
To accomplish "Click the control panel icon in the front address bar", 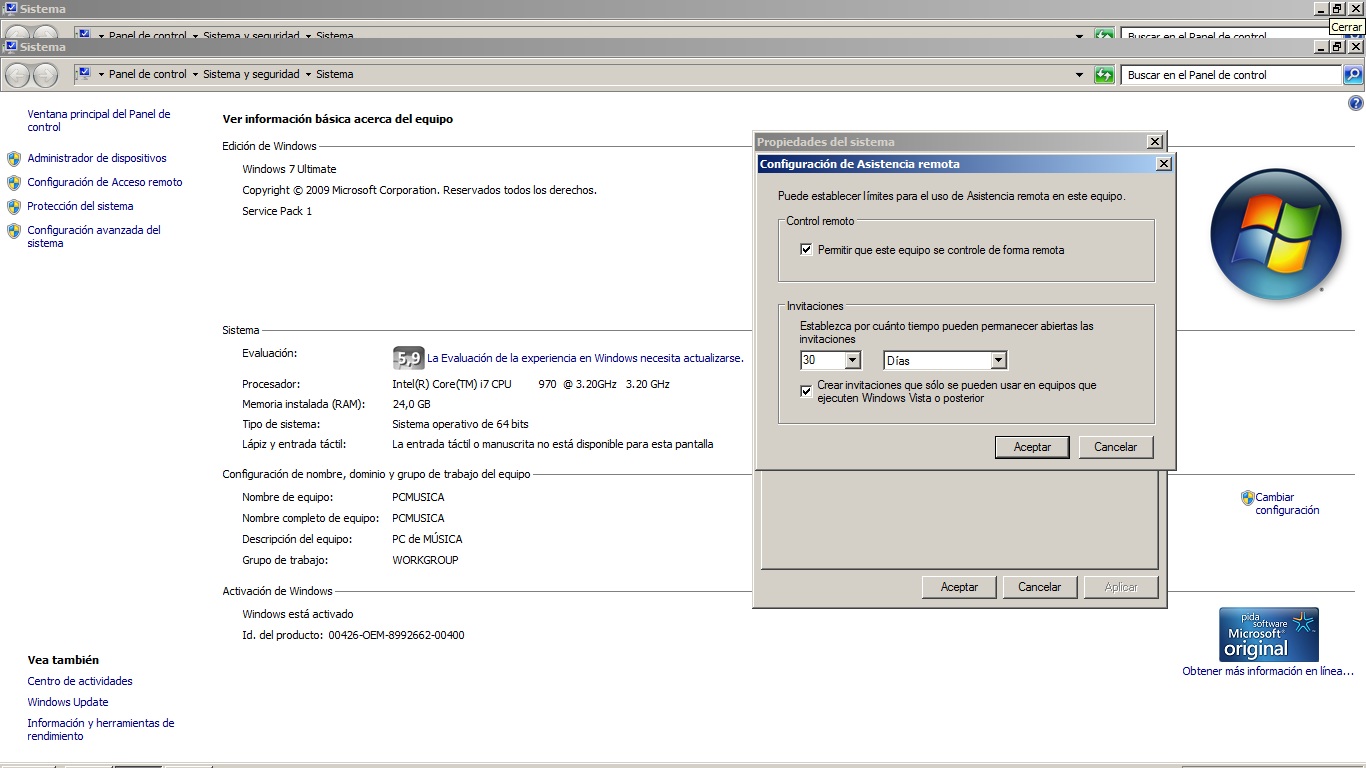I will coord(84,73).
